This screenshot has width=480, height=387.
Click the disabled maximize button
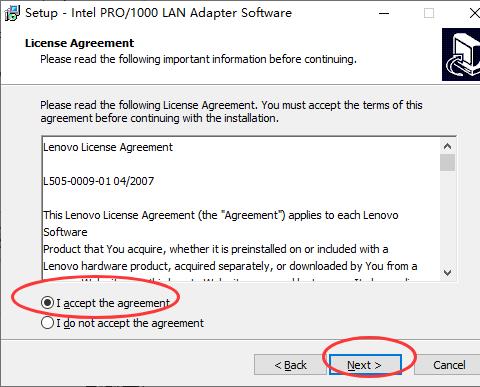pos(429,13)
